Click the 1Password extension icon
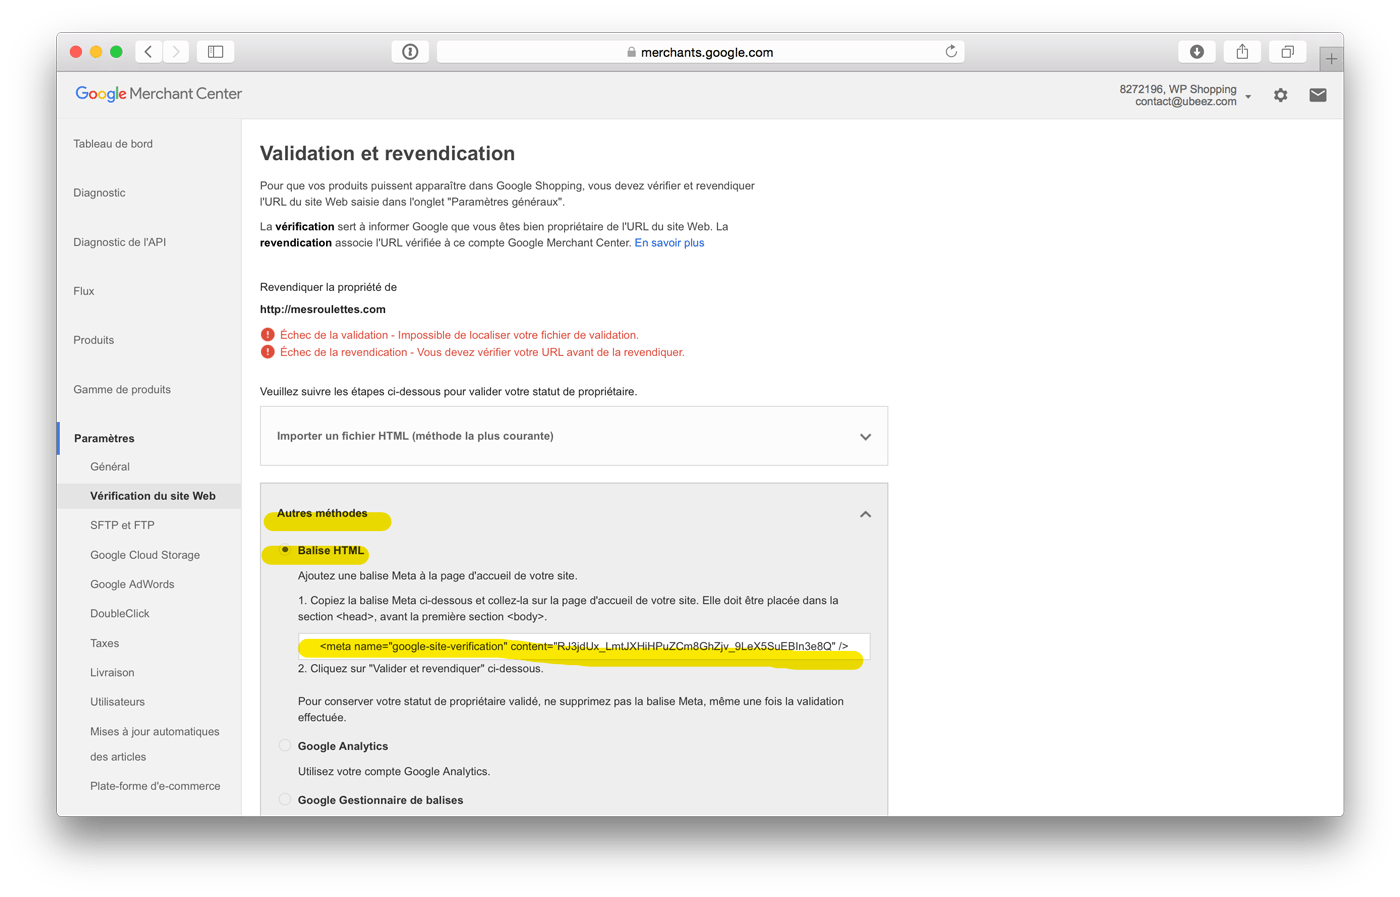 pyautogui.click(x=410, y=52)
